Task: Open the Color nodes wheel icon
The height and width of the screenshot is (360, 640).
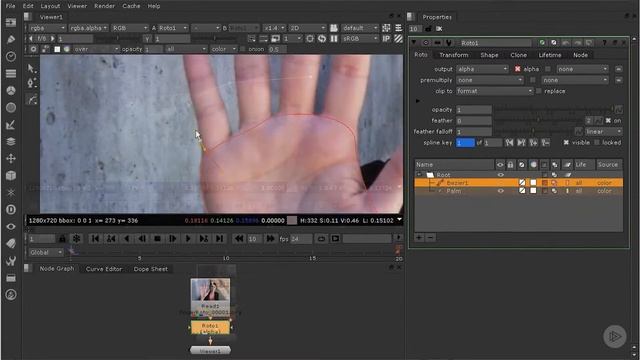Action: [11, 90]
